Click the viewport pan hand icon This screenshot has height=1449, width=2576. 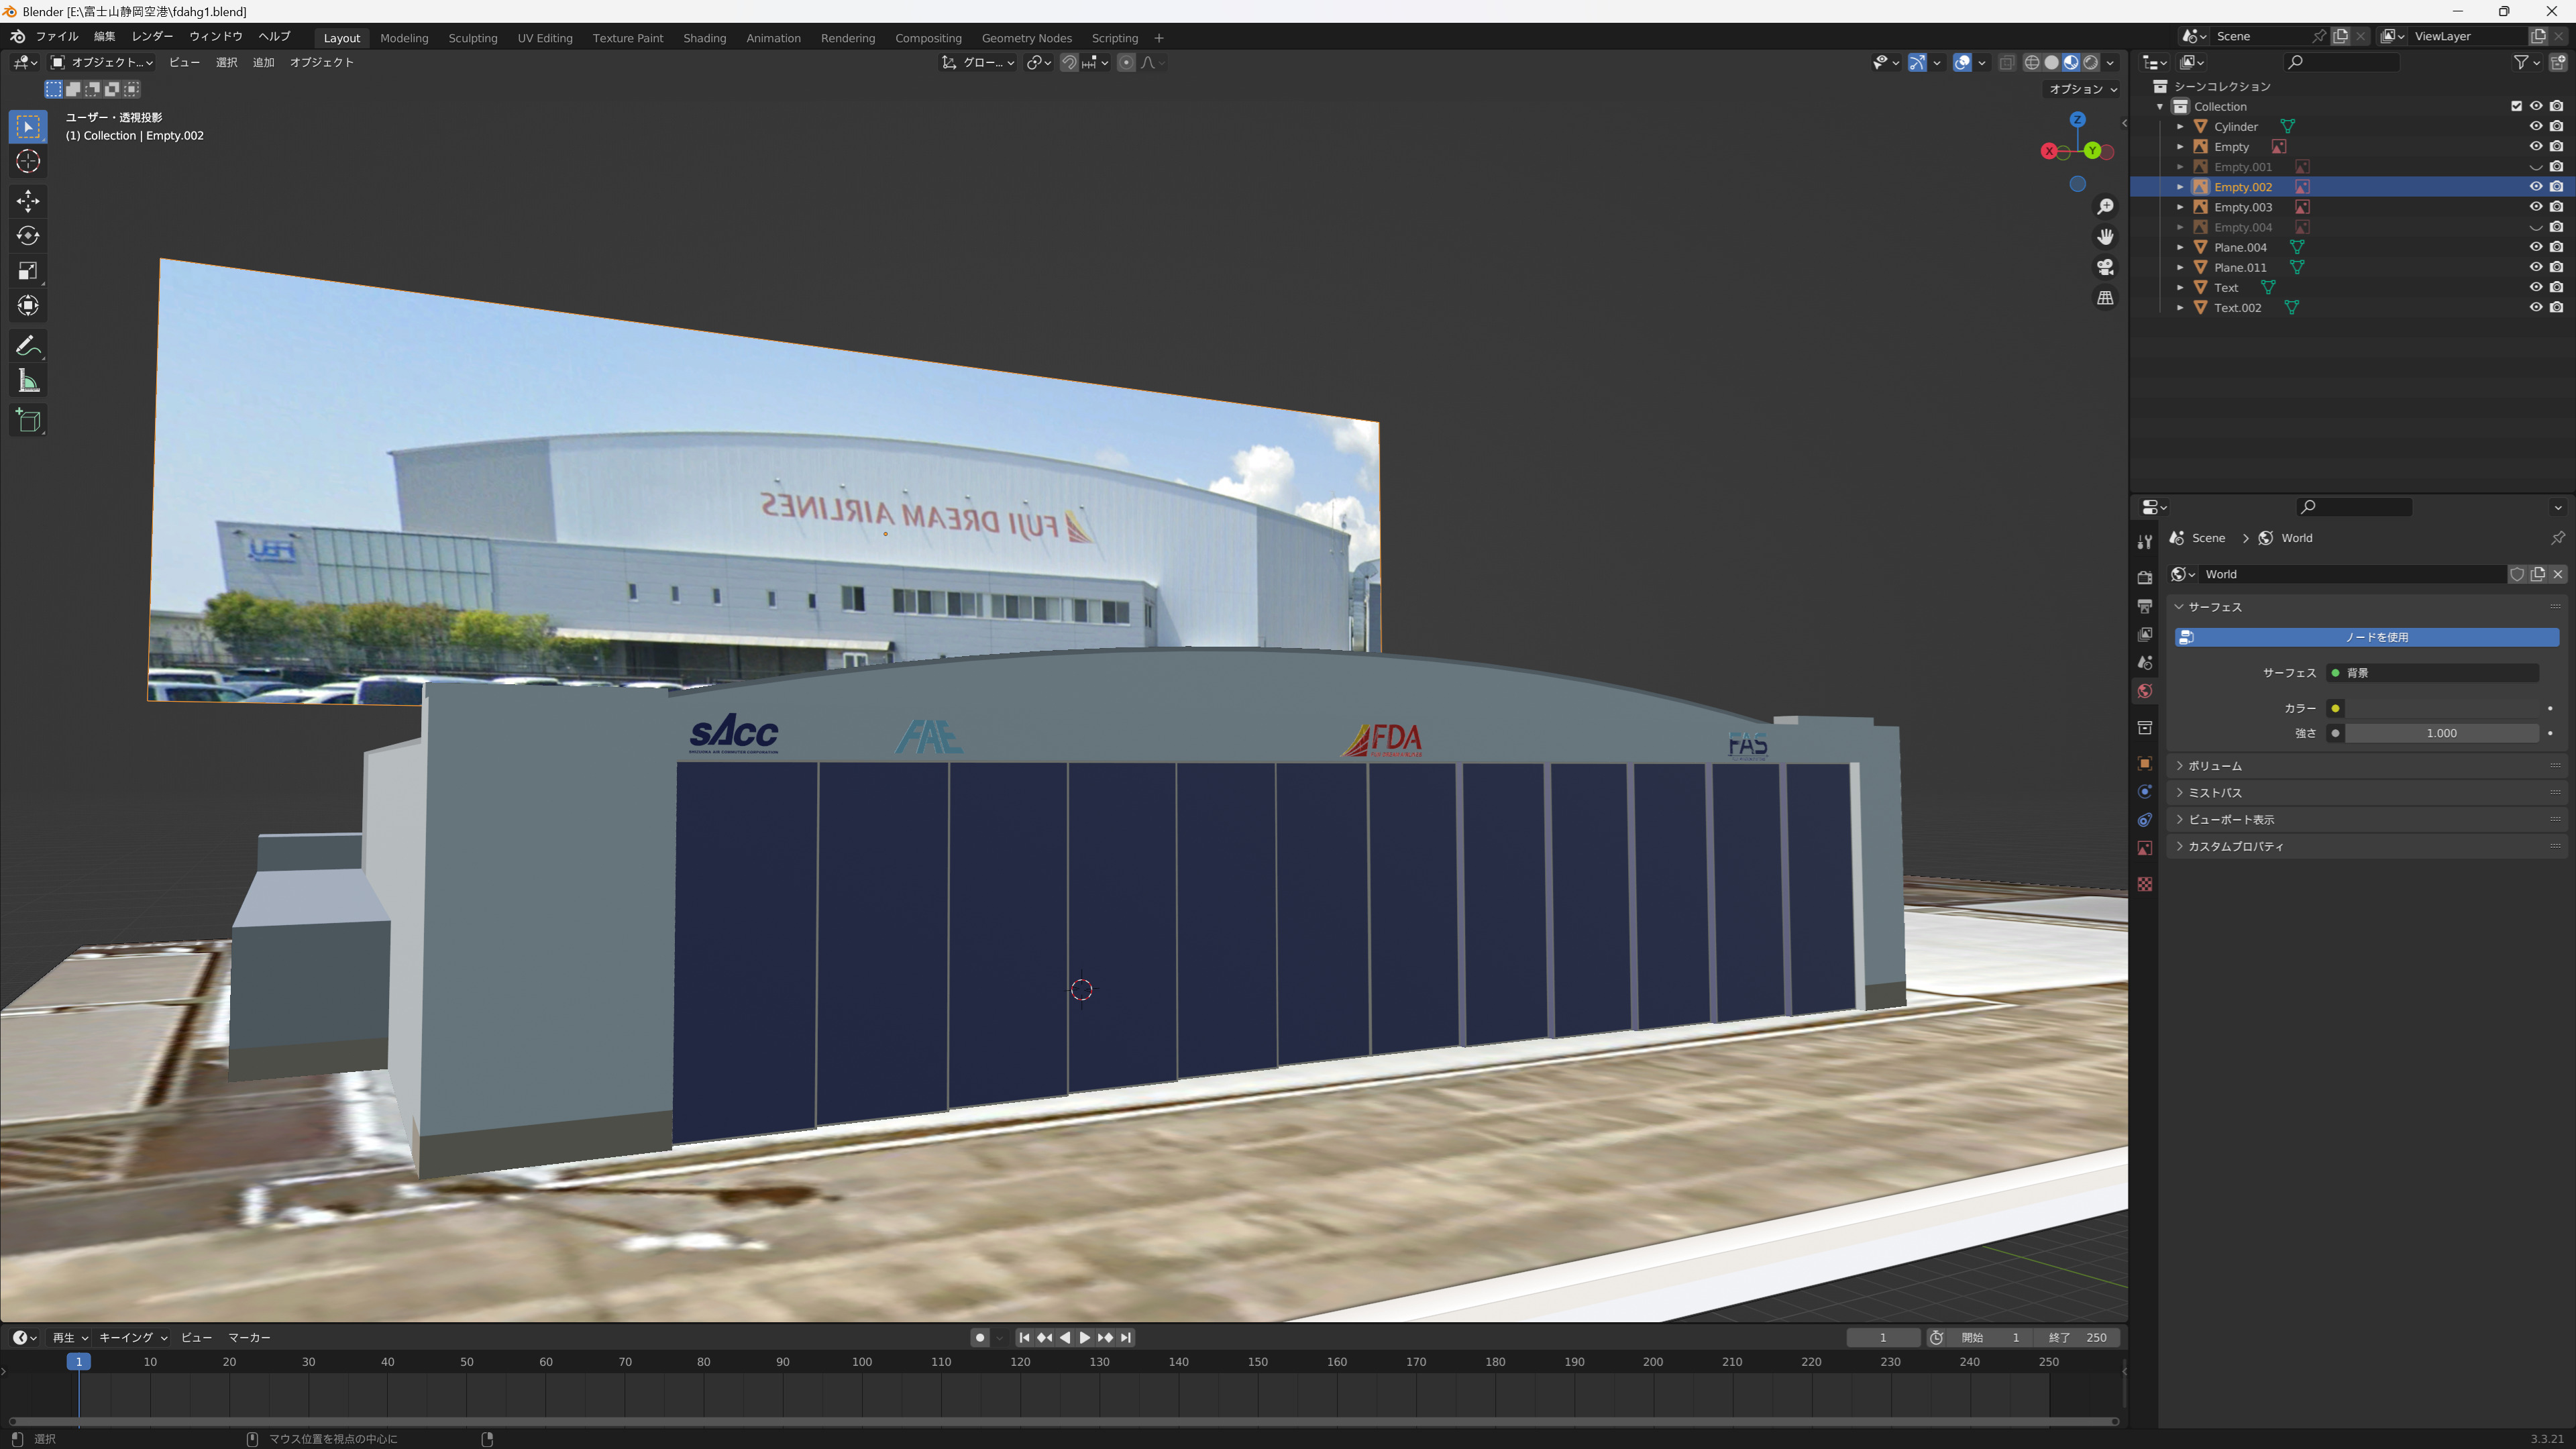[2105, 237]
